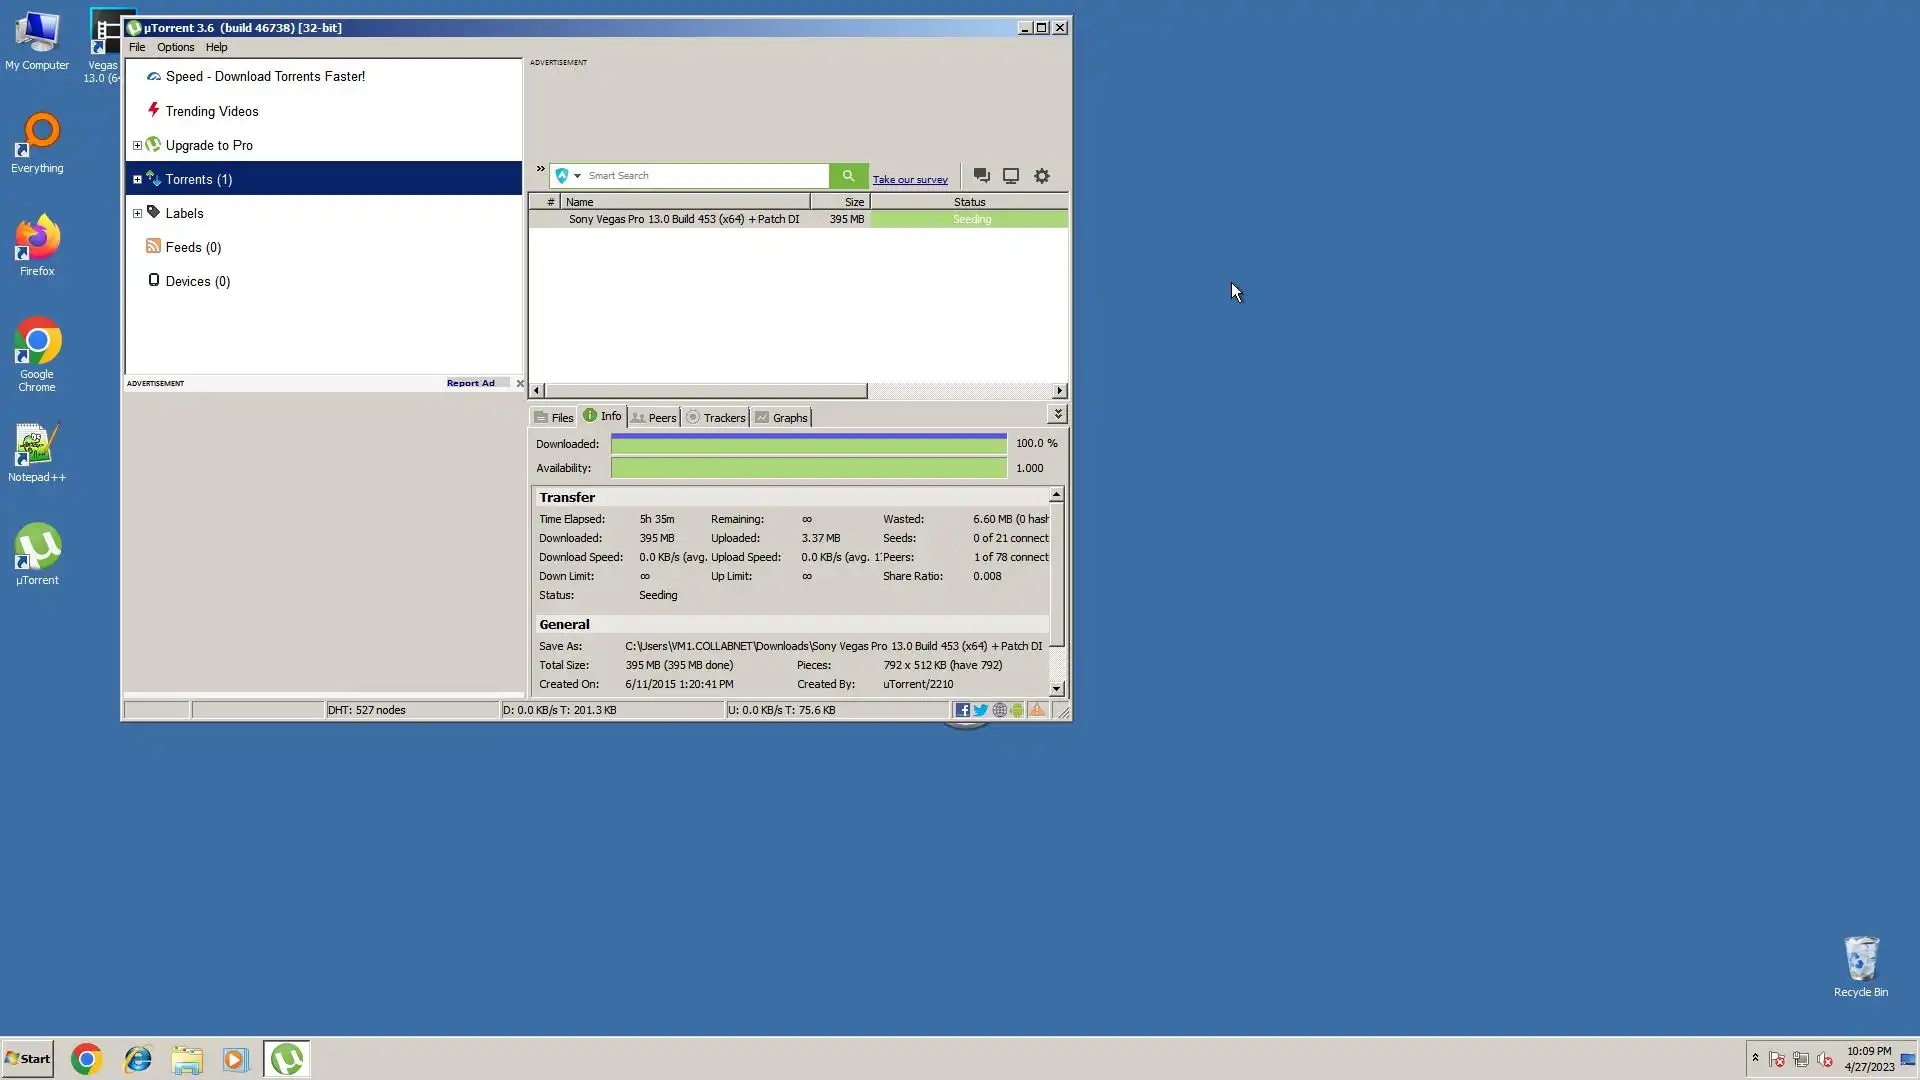The width and height of the screenshot is (1920, 1080).
Task: Click the Take our survey link
Action: 910,180
